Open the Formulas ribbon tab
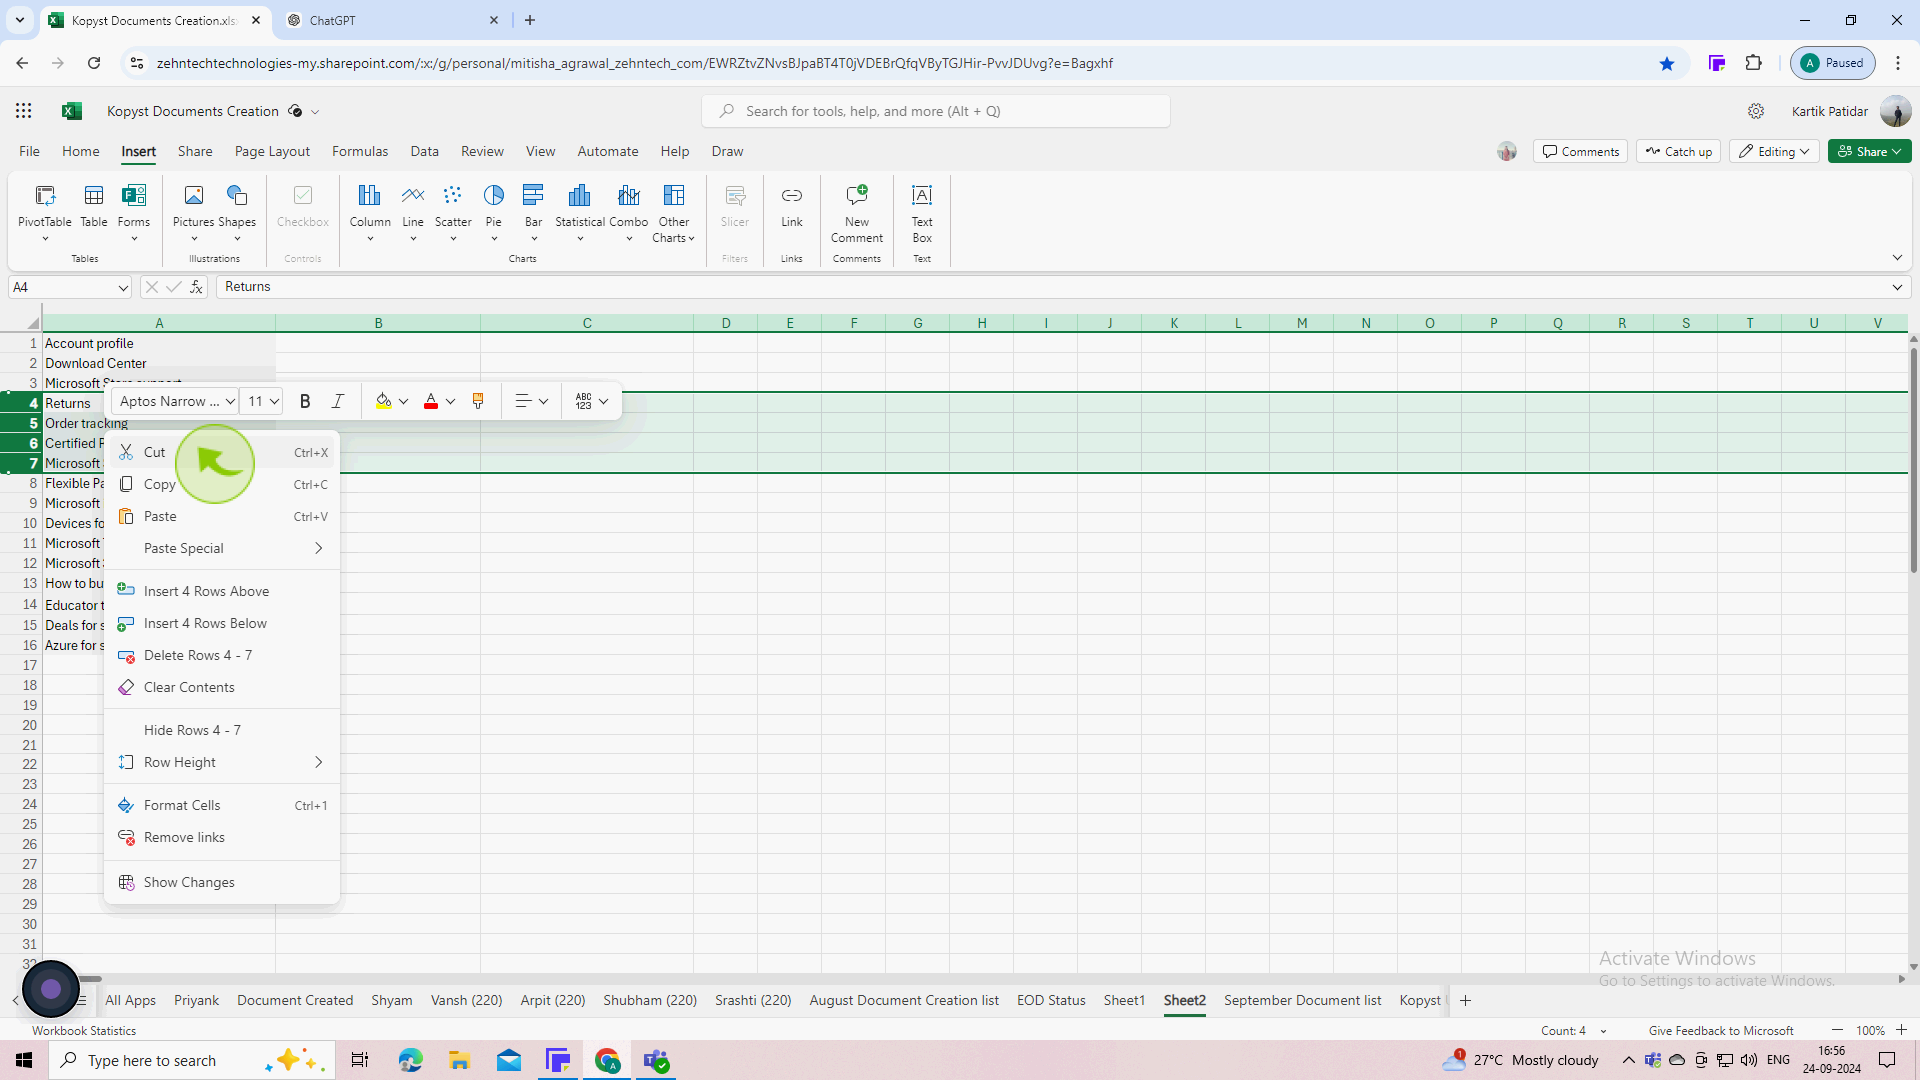This screenshot has height=1080, width=1920. point(360,152)
